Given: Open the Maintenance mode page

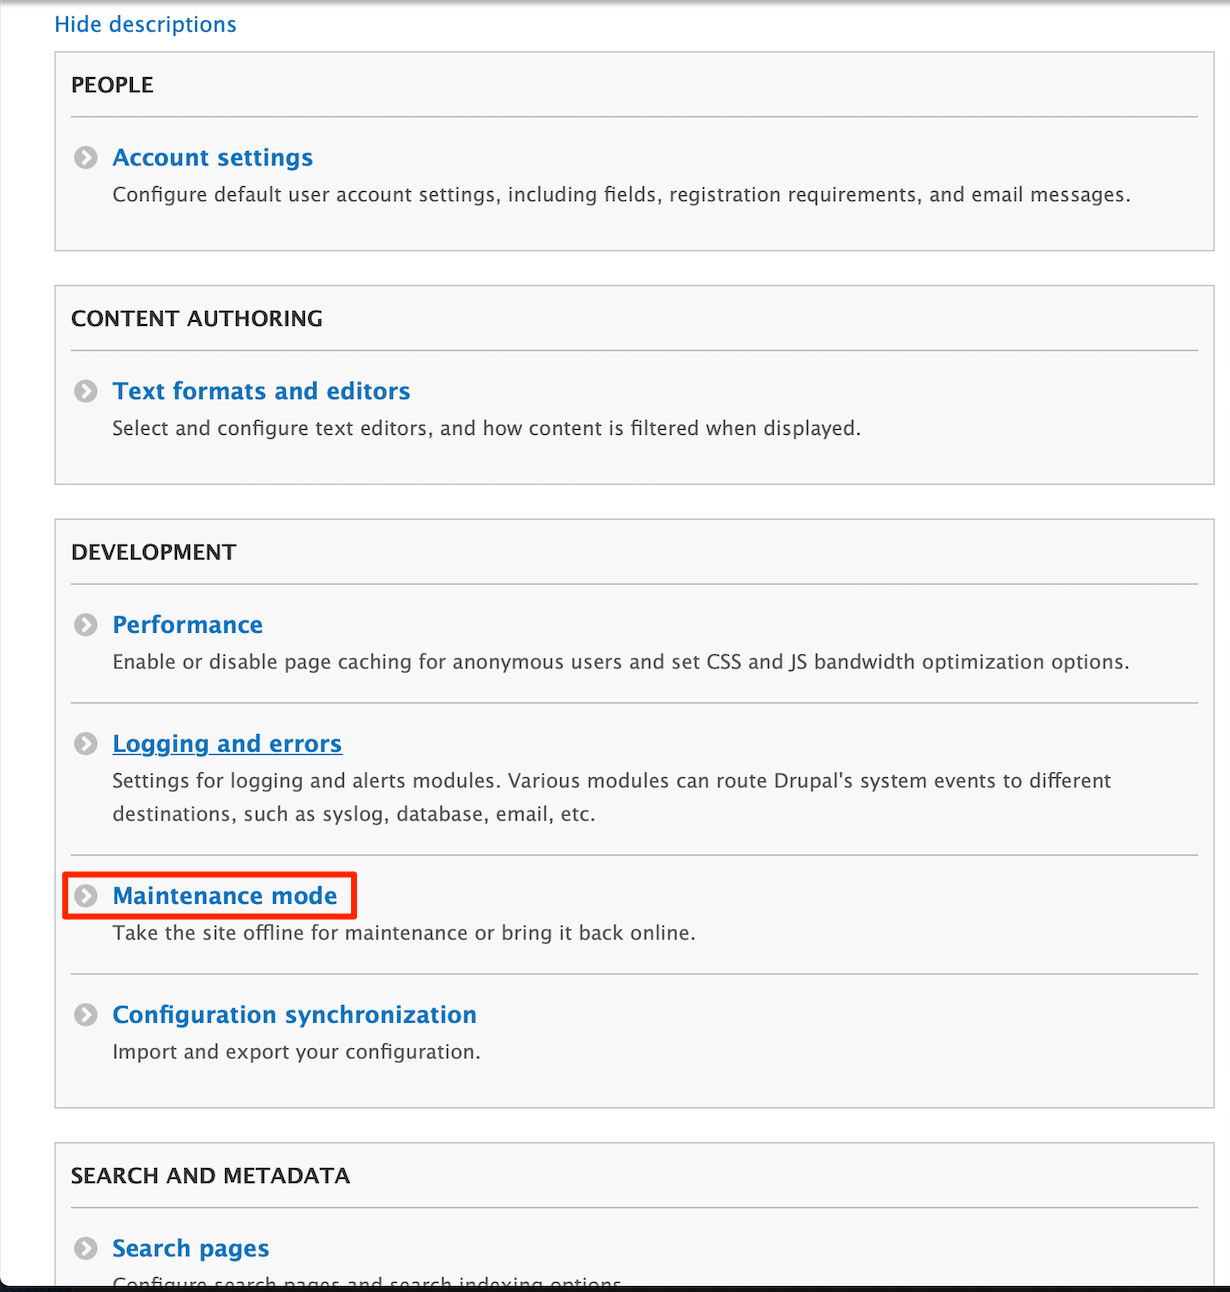Looking at the screenshot, I should coord(225,896).
